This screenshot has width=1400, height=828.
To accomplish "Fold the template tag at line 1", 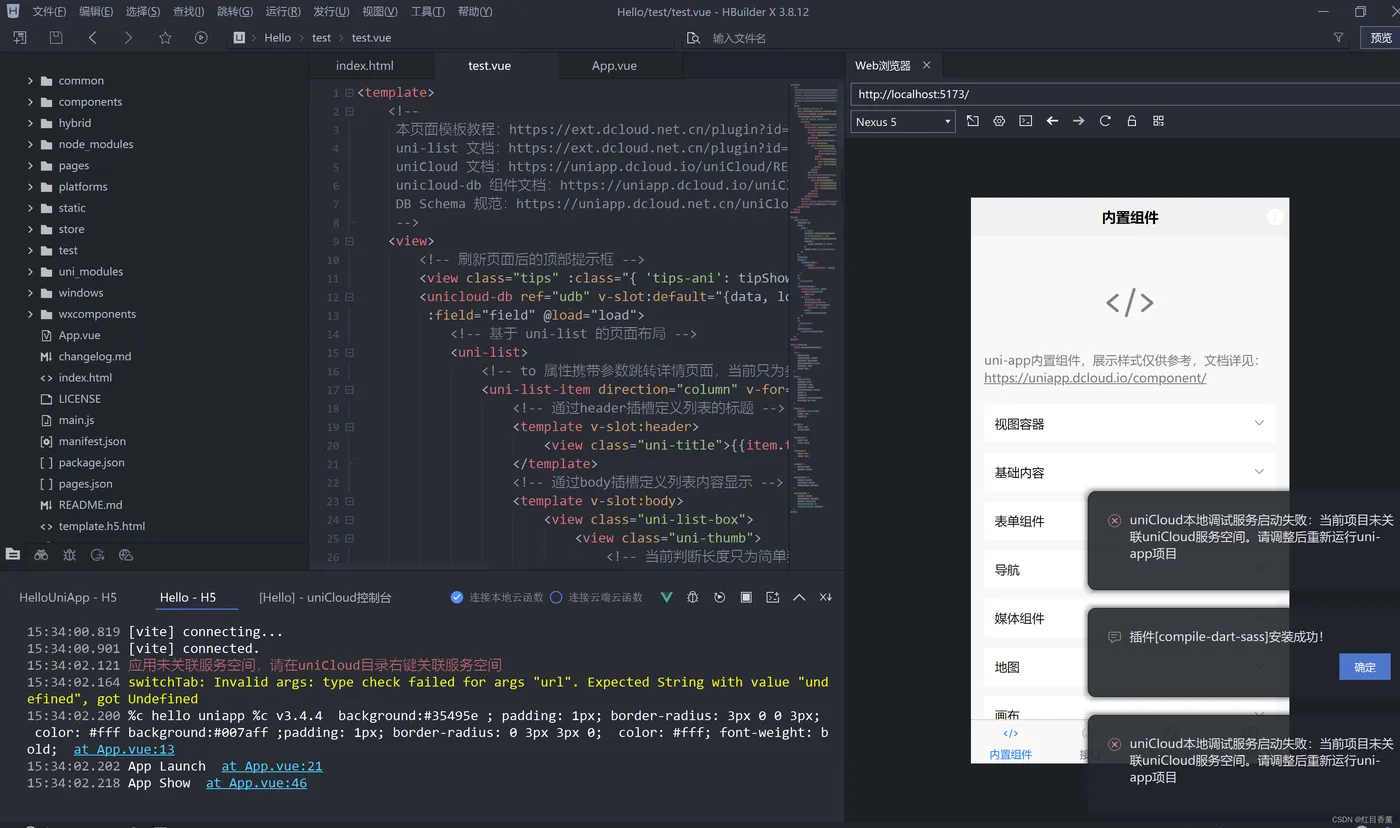I will 349,93.
